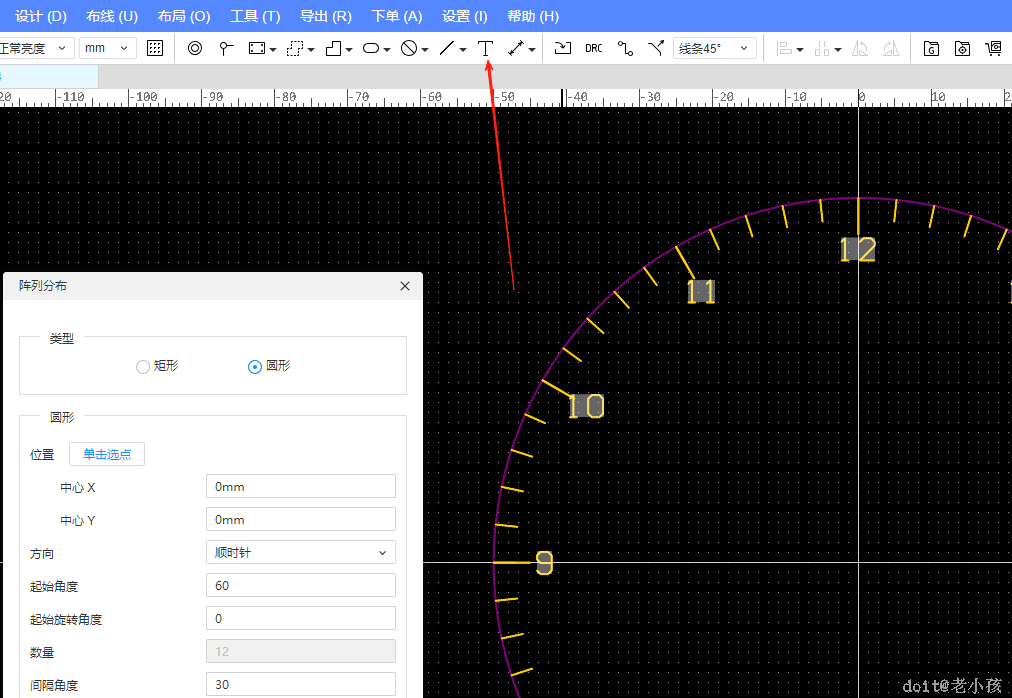Click the shopping cart order icon
This screenshot has height=698, width=1012.
click(x=993, y=48)
